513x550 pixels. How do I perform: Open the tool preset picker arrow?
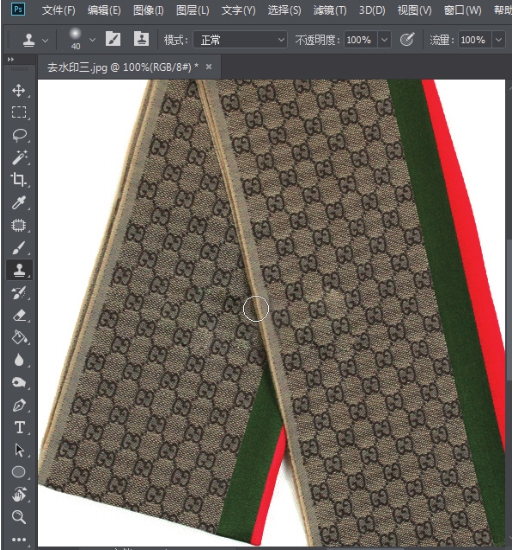tap(45, 40)
